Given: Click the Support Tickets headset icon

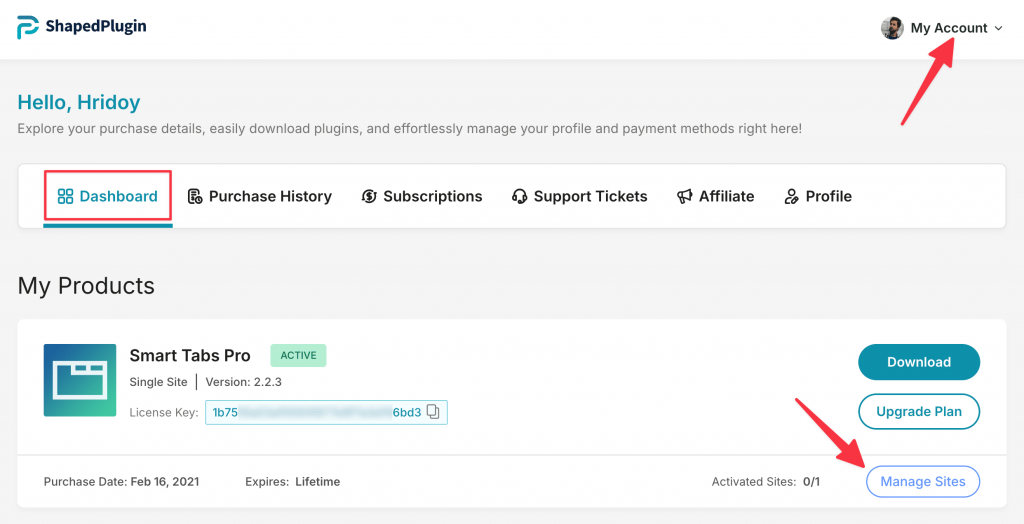Looking at the screenshot, I should point(519,196).
